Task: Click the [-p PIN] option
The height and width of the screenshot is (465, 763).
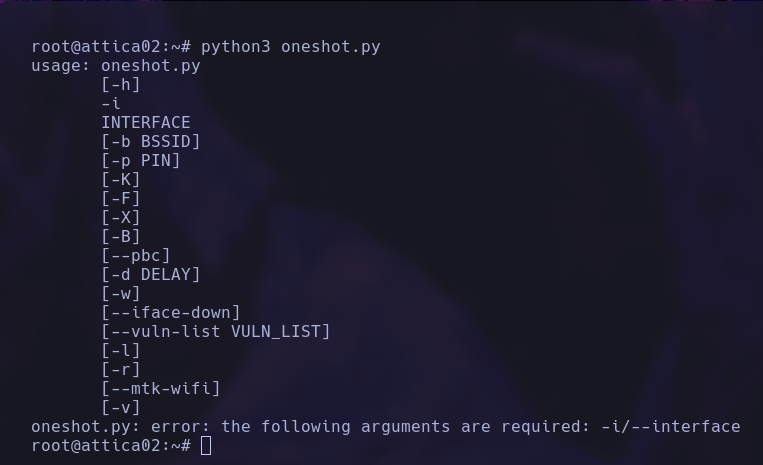Action: coord(141,161)
